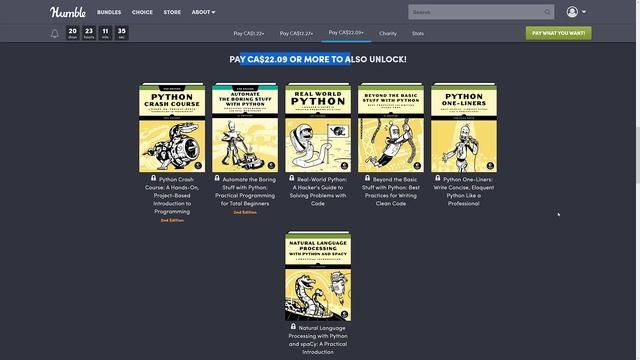
Task: Click the Humble logo
Action: [68, 12]
